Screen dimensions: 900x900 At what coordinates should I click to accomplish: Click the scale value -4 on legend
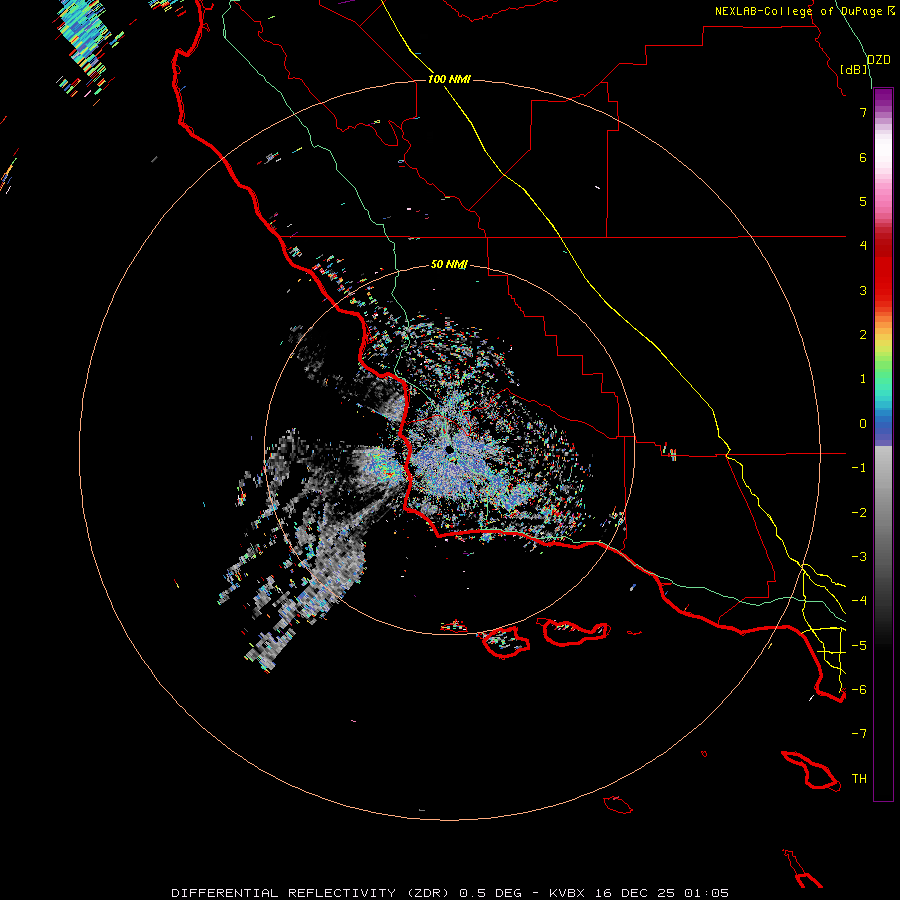point(859,601)
